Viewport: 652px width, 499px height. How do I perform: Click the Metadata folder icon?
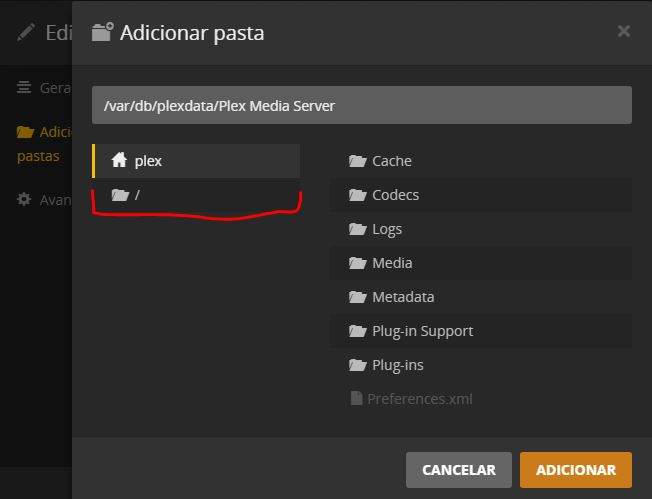(357, 297)
